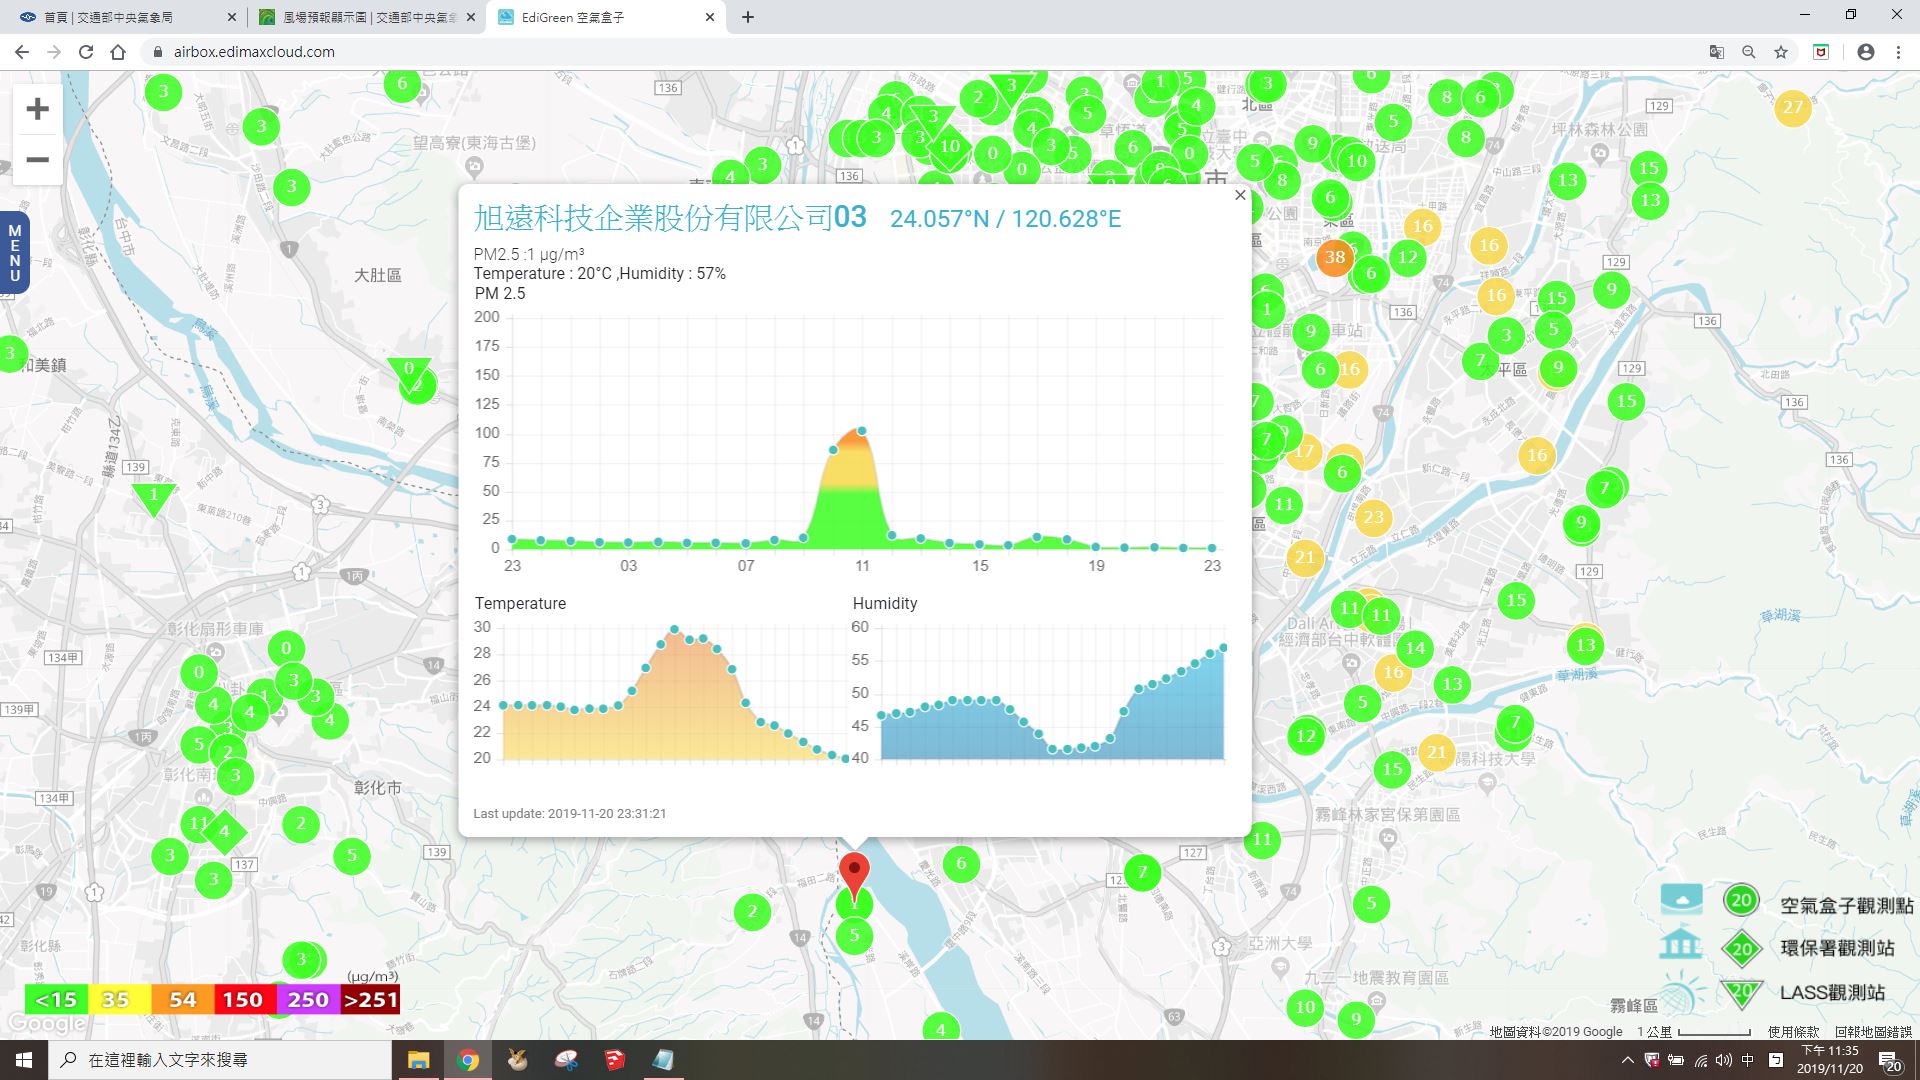The image size is (1920, 1080).
Task: Click the yellow 35 legend color
Action: (x=119, y=999)
